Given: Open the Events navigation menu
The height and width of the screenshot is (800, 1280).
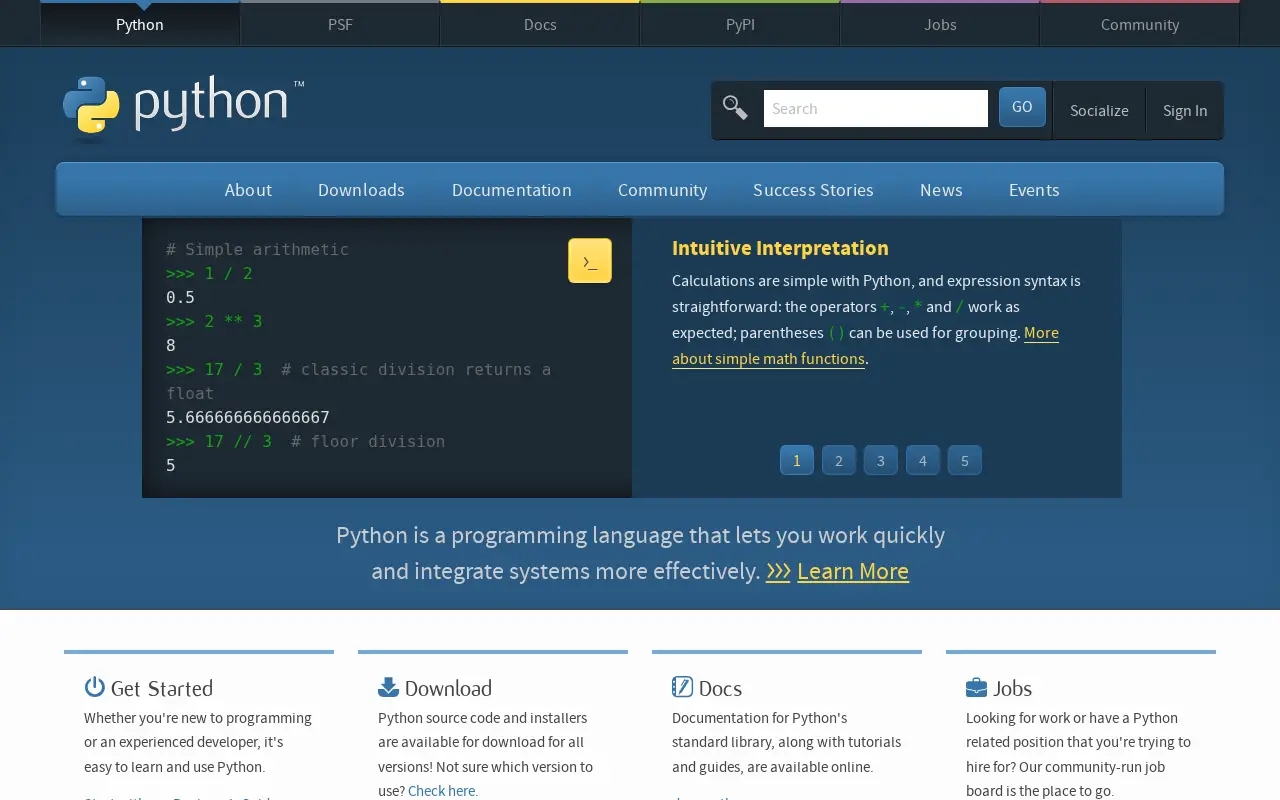Looking at the screenshot, I should click(1034, 190).
